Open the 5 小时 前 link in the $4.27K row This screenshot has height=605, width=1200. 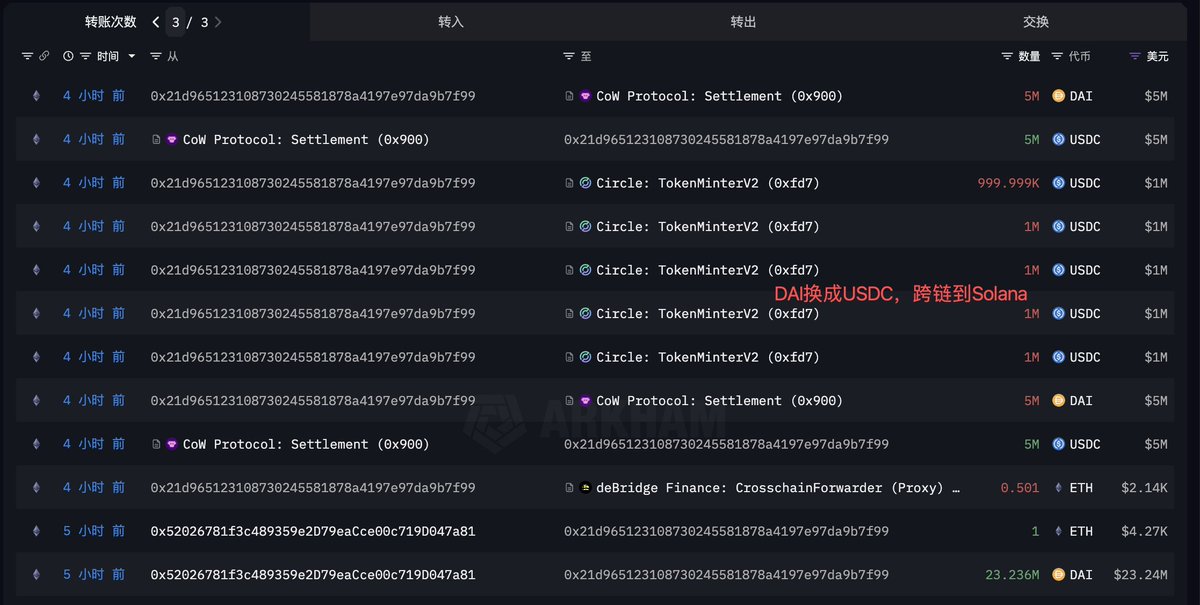[94, 531]
